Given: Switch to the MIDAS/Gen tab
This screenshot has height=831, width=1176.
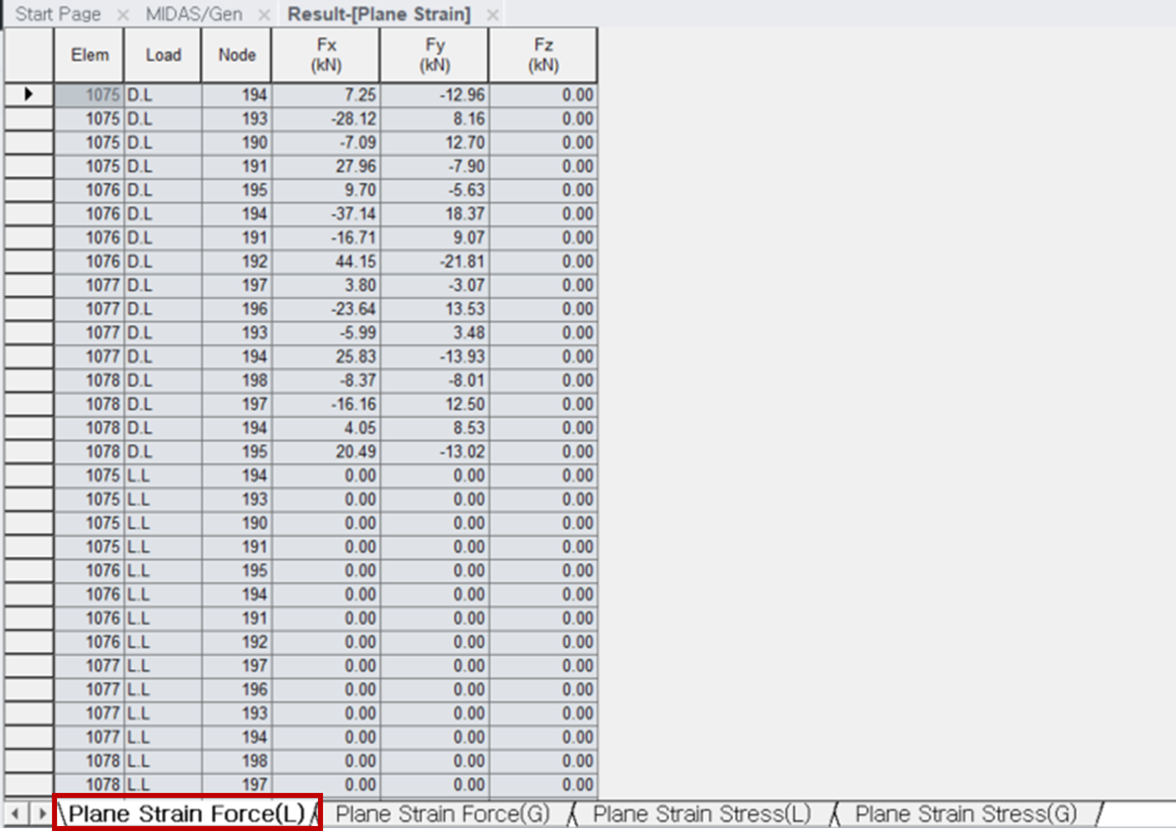Looking at the screenshot, I should pos(195,14).
